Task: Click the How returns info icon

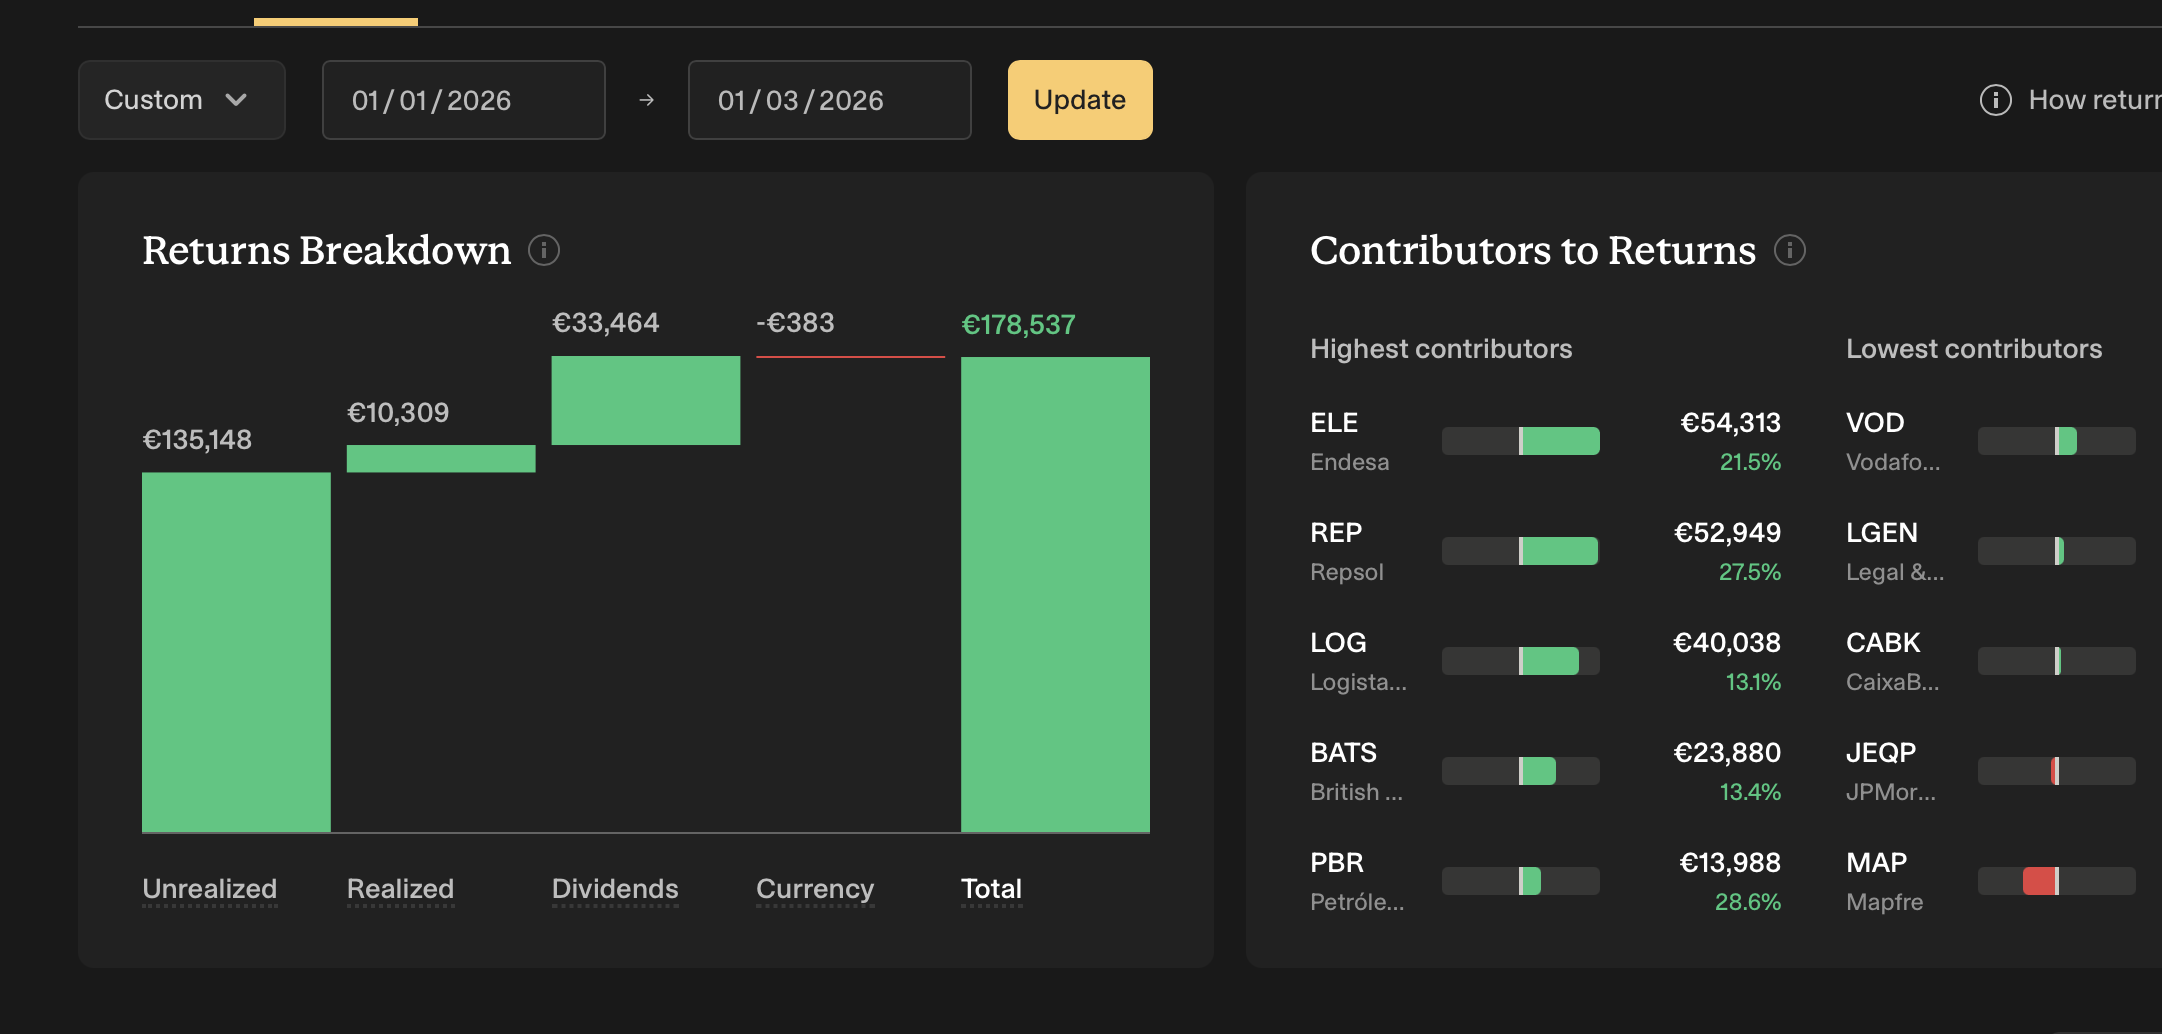Action: (1995, 100)
